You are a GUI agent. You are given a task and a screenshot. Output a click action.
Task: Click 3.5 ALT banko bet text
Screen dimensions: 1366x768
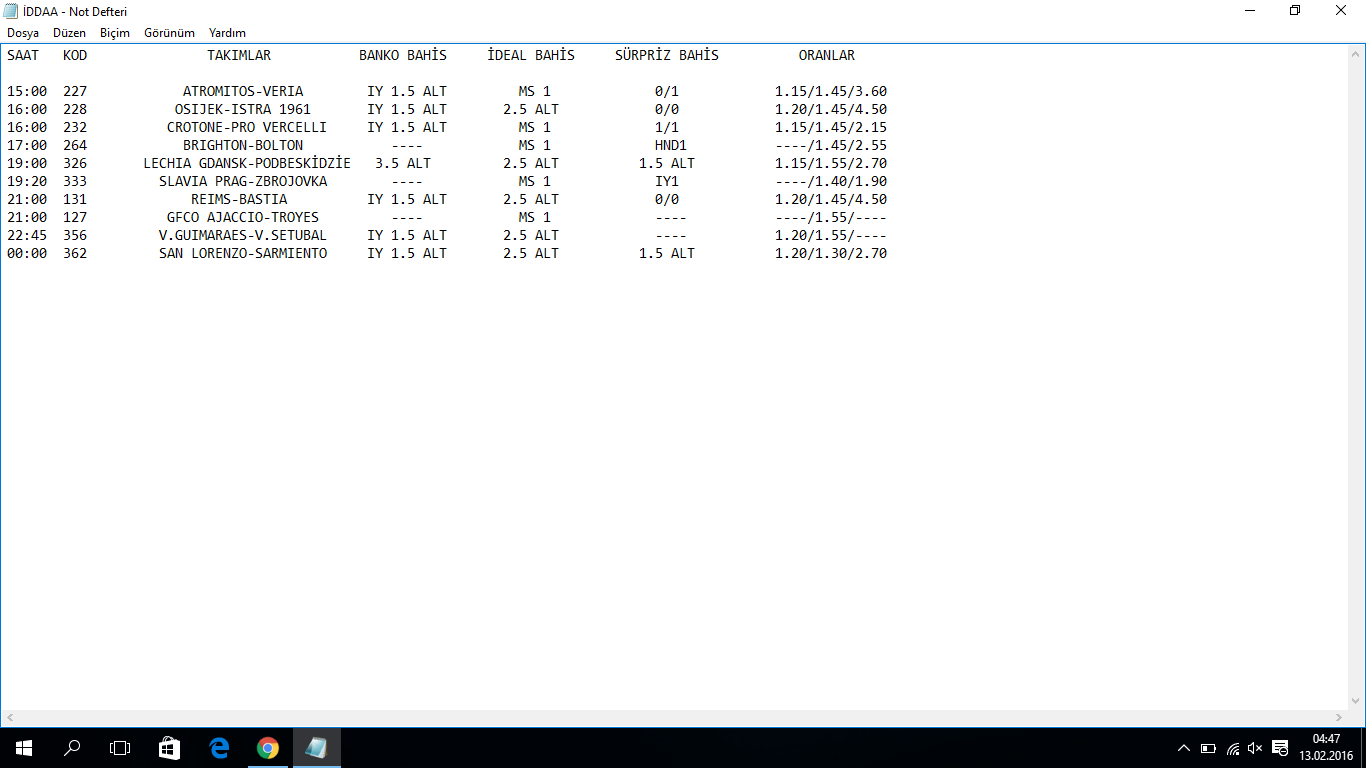point(403,163)
